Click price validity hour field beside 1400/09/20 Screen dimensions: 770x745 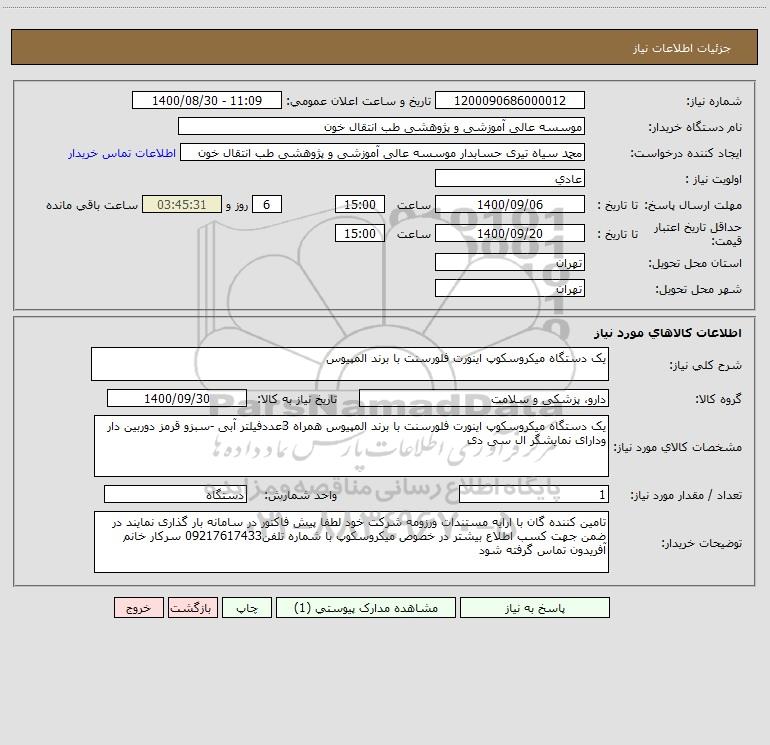359,233
